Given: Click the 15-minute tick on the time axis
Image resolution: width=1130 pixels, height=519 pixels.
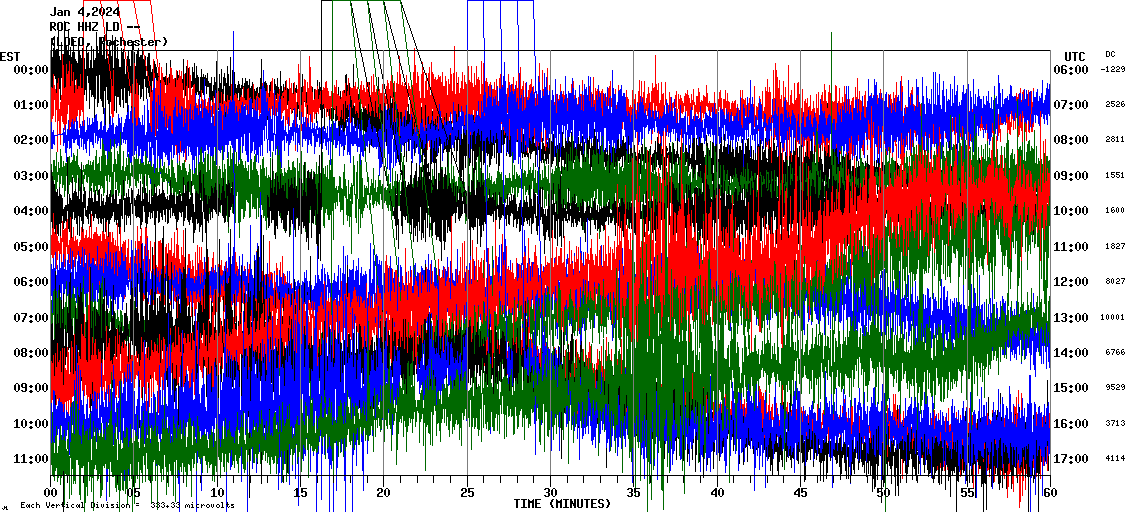Looking at the screenshot, I should 301,493.
